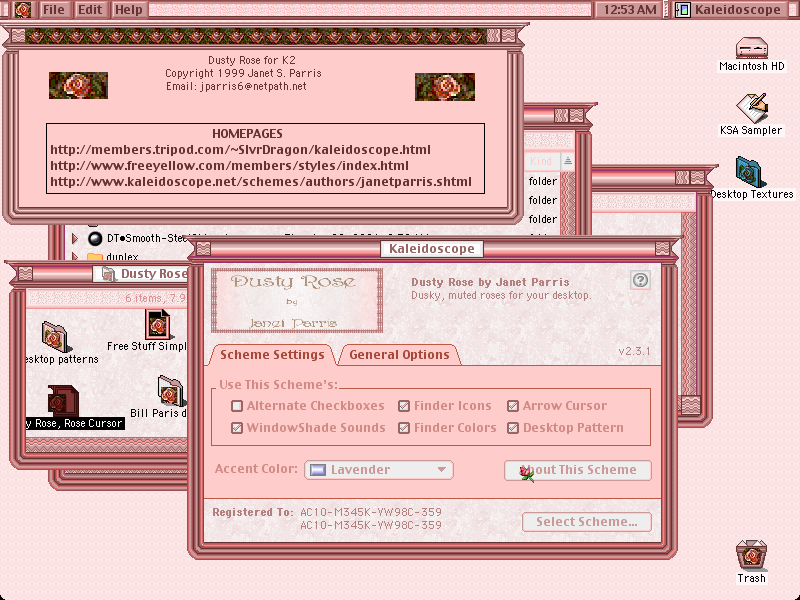Open the rose Apple menu icon

22,10
